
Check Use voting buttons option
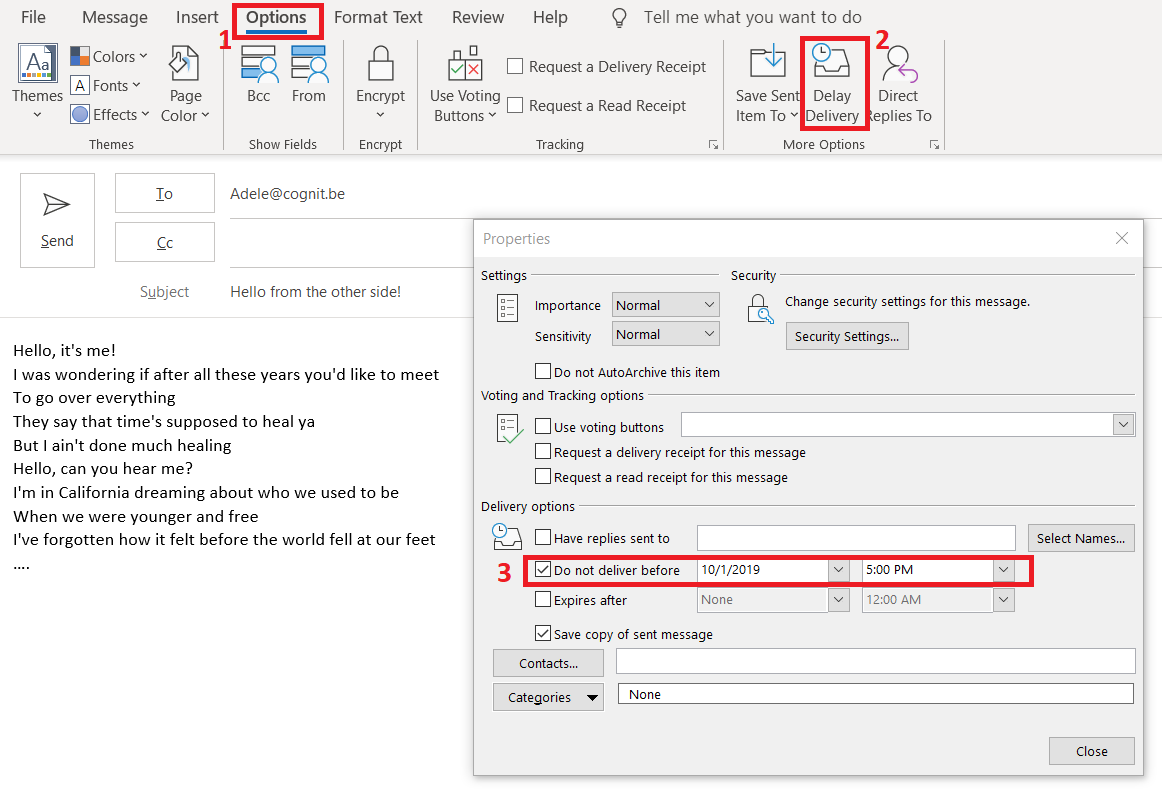pyautogui.click(x=543, y=426)
